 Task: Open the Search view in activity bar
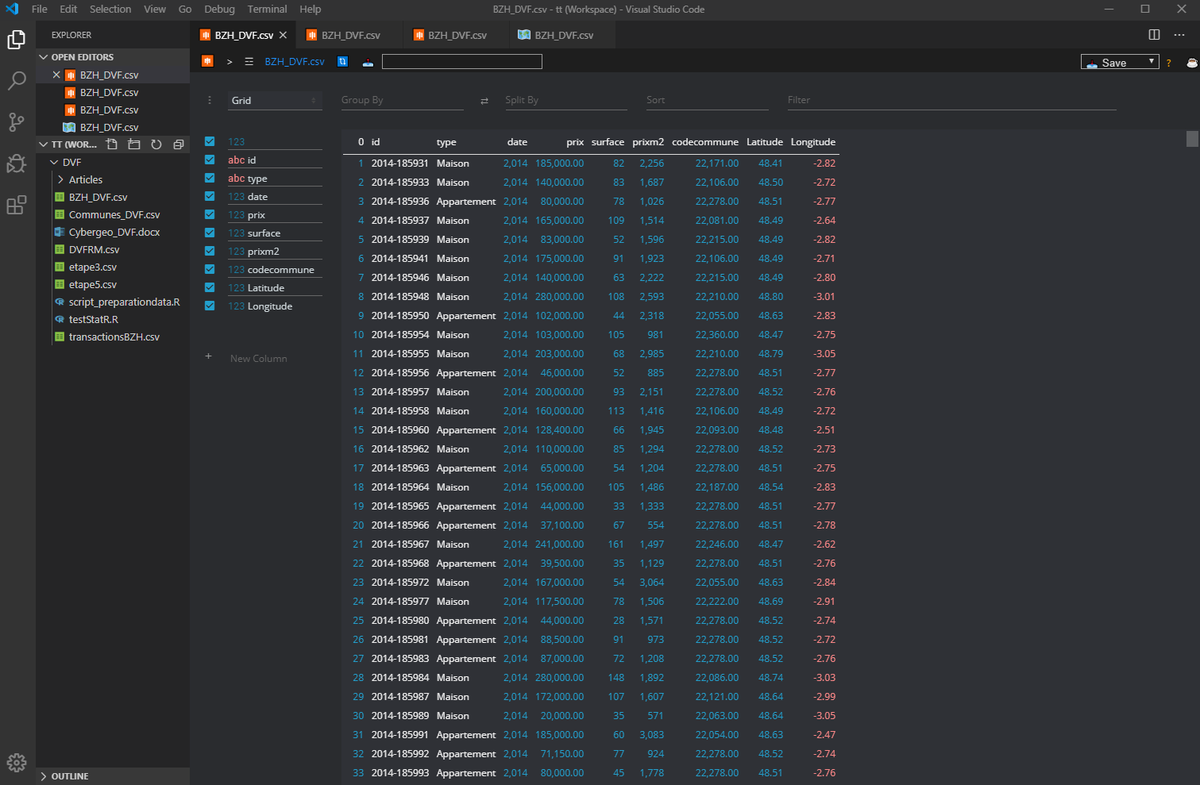[17, 81]
